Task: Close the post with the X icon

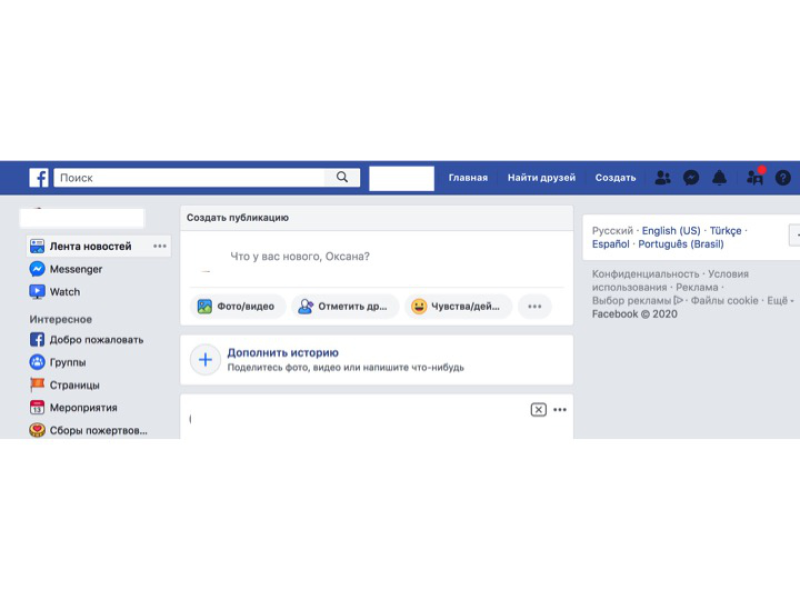Action: coord(538,410)
